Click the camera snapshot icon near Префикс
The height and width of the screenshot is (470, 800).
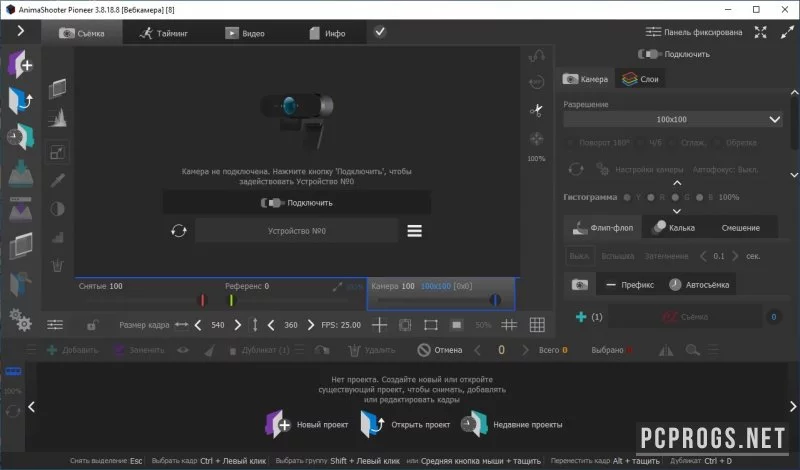[x=580, y=285]
